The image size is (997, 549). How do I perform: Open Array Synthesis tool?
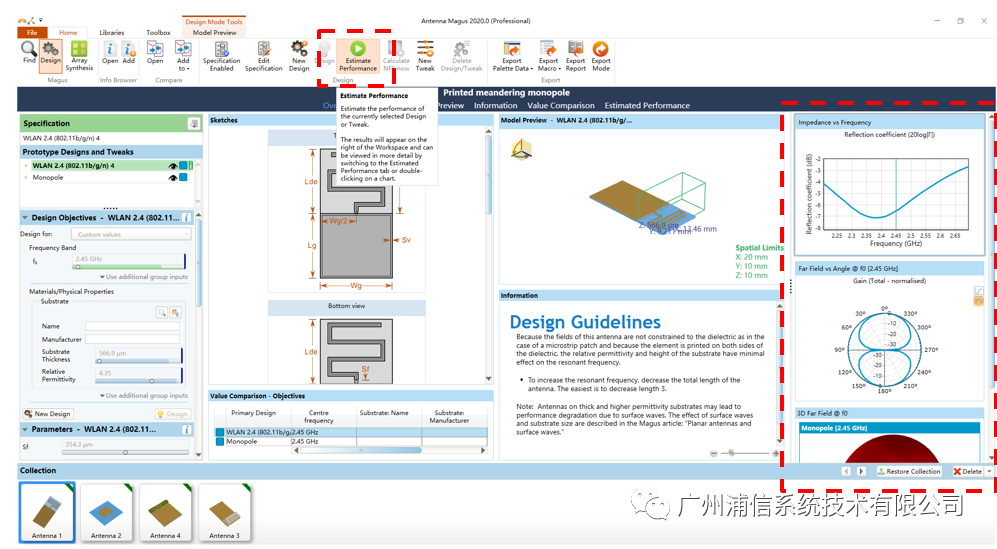pos(79,56)
